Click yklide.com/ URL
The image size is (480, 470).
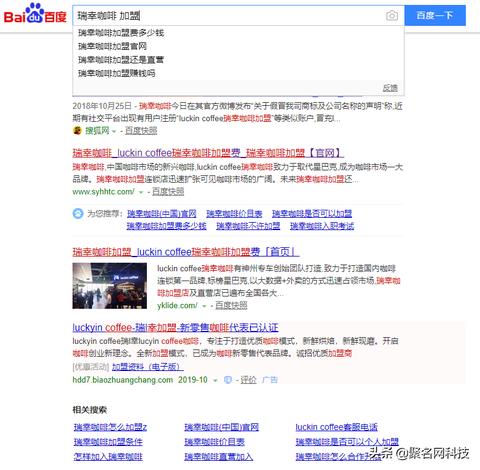point(177,305)
